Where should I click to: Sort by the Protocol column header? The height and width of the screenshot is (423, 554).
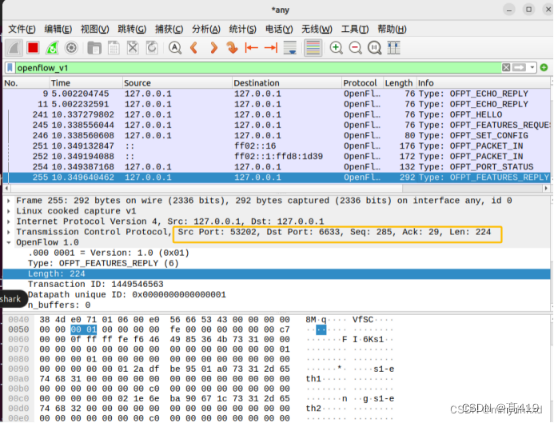362,83
